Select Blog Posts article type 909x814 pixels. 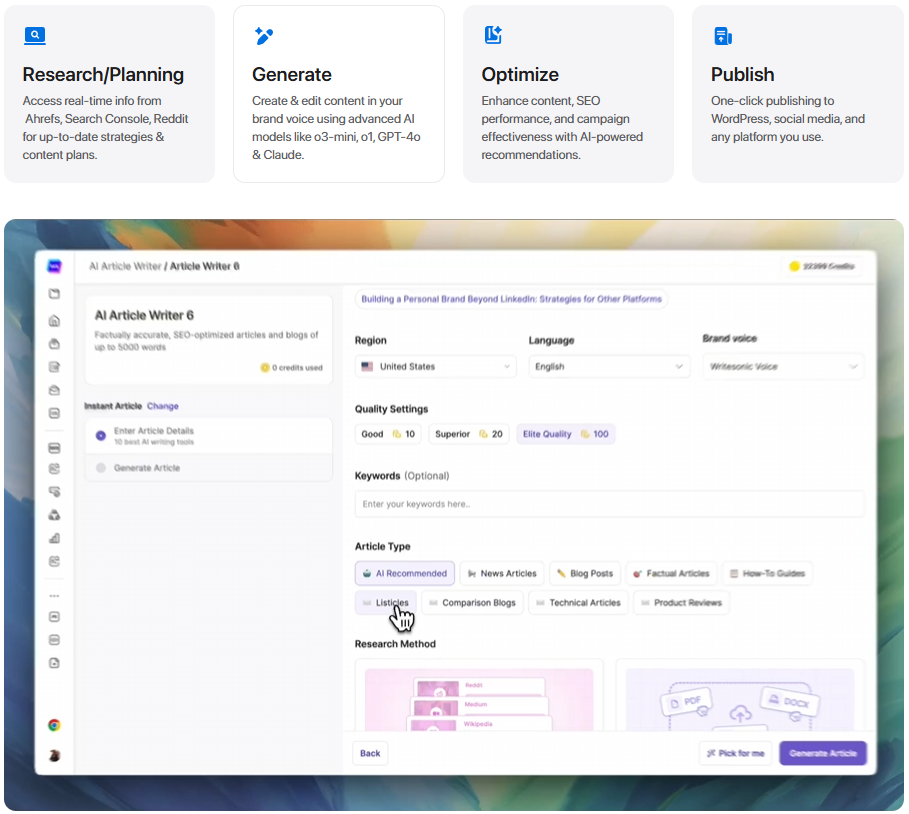(x=585, y=573)
